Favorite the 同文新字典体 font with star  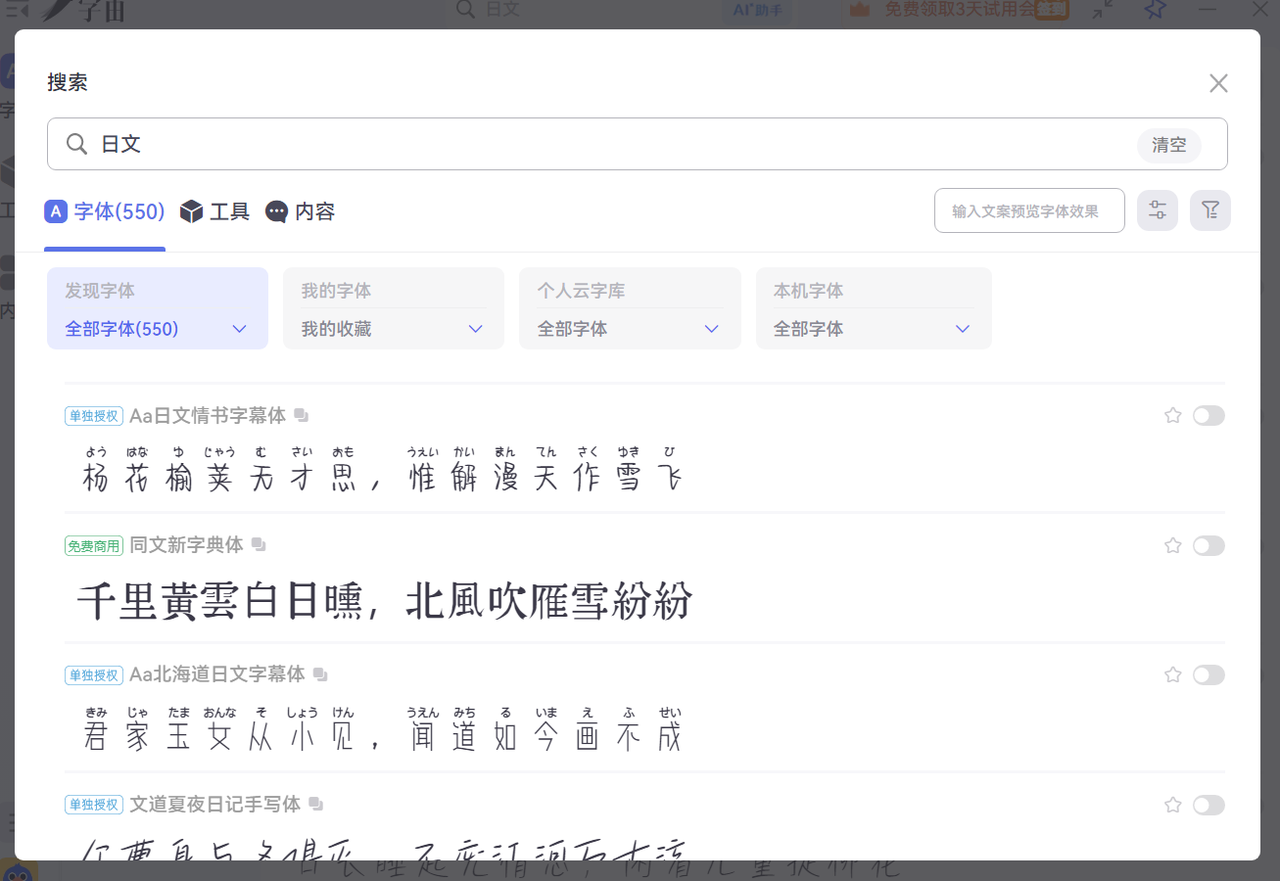pyautogui.click(x=1173, y=545)
